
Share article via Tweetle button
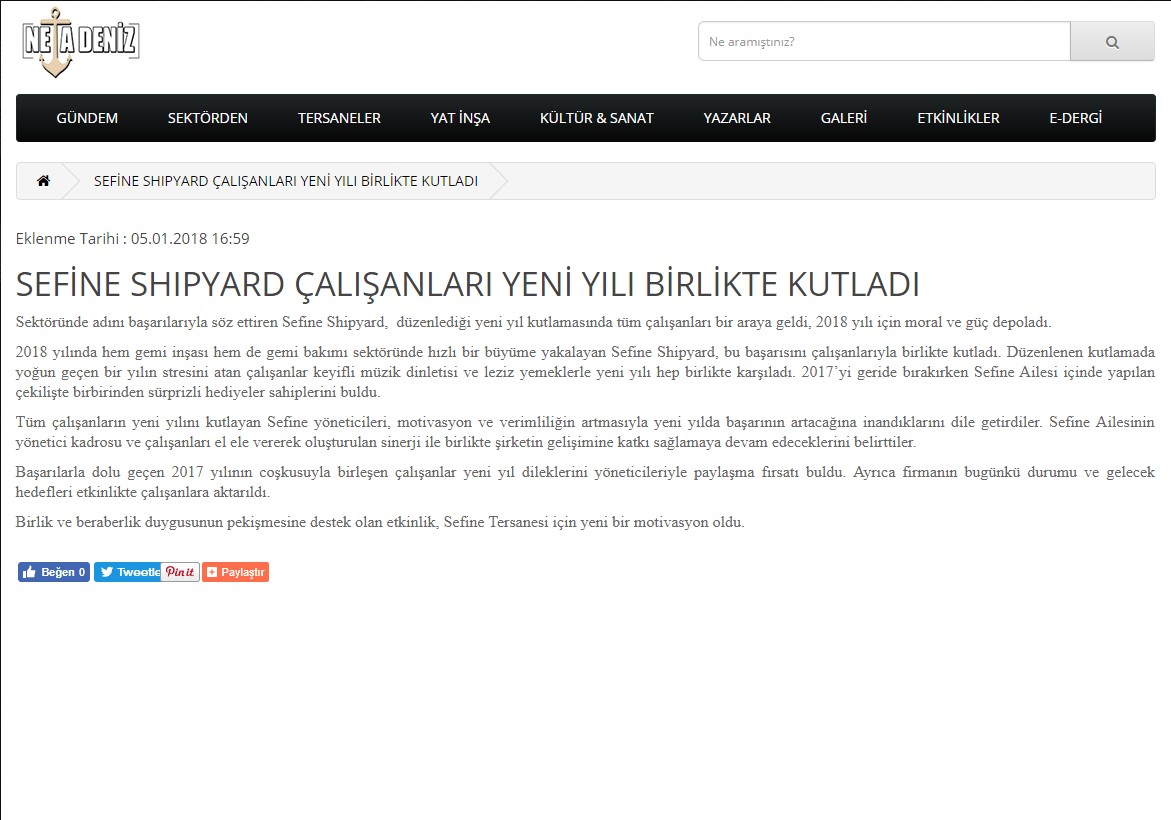click(x=127, y=572)
